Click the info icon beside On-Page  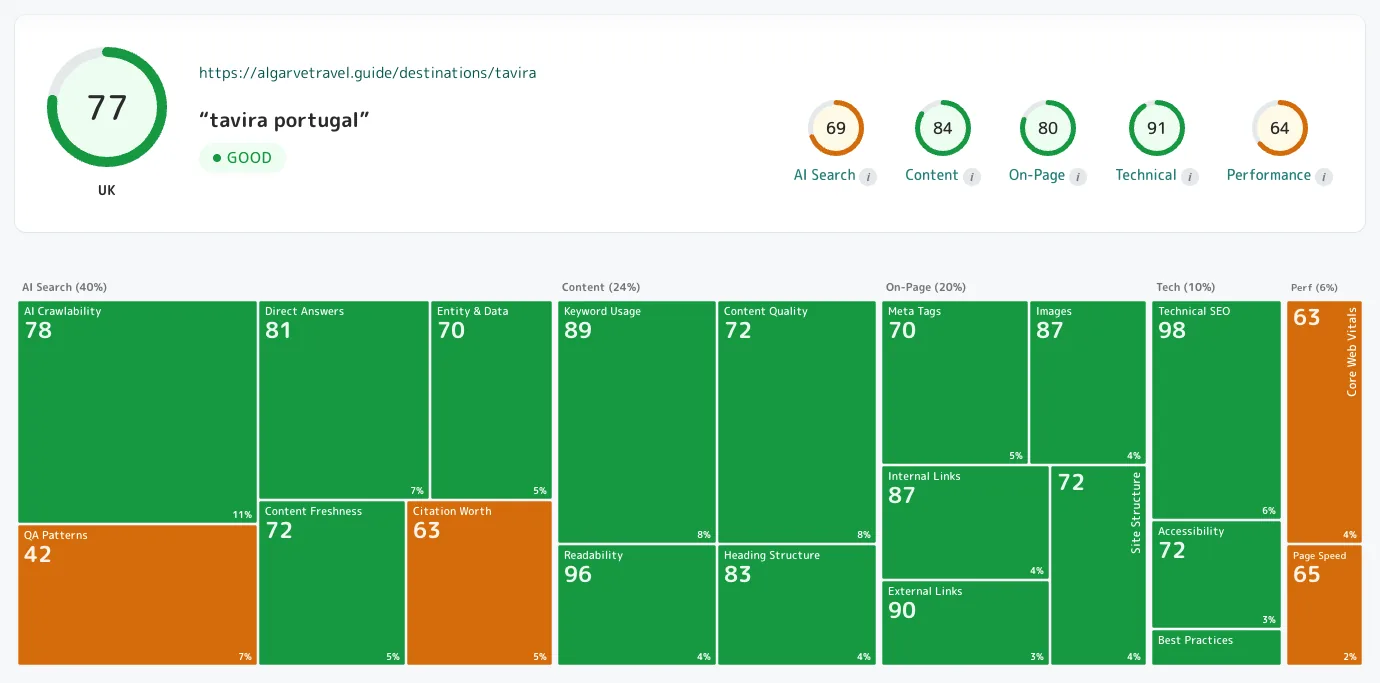[1078, 177]
